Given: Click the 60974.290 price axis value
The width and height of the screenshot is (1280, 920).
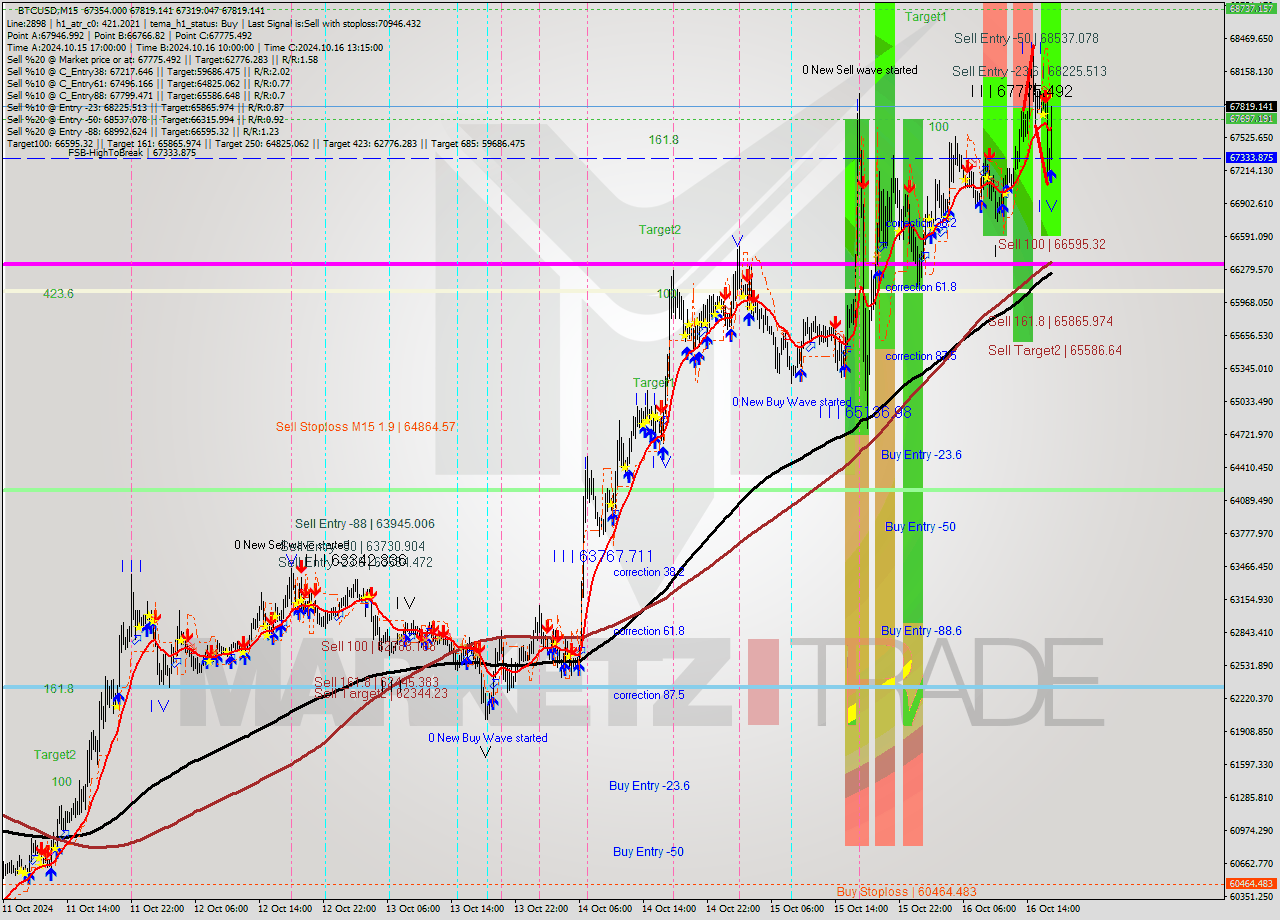Looking at the screenshot, I should click(x=1251, y=830).
